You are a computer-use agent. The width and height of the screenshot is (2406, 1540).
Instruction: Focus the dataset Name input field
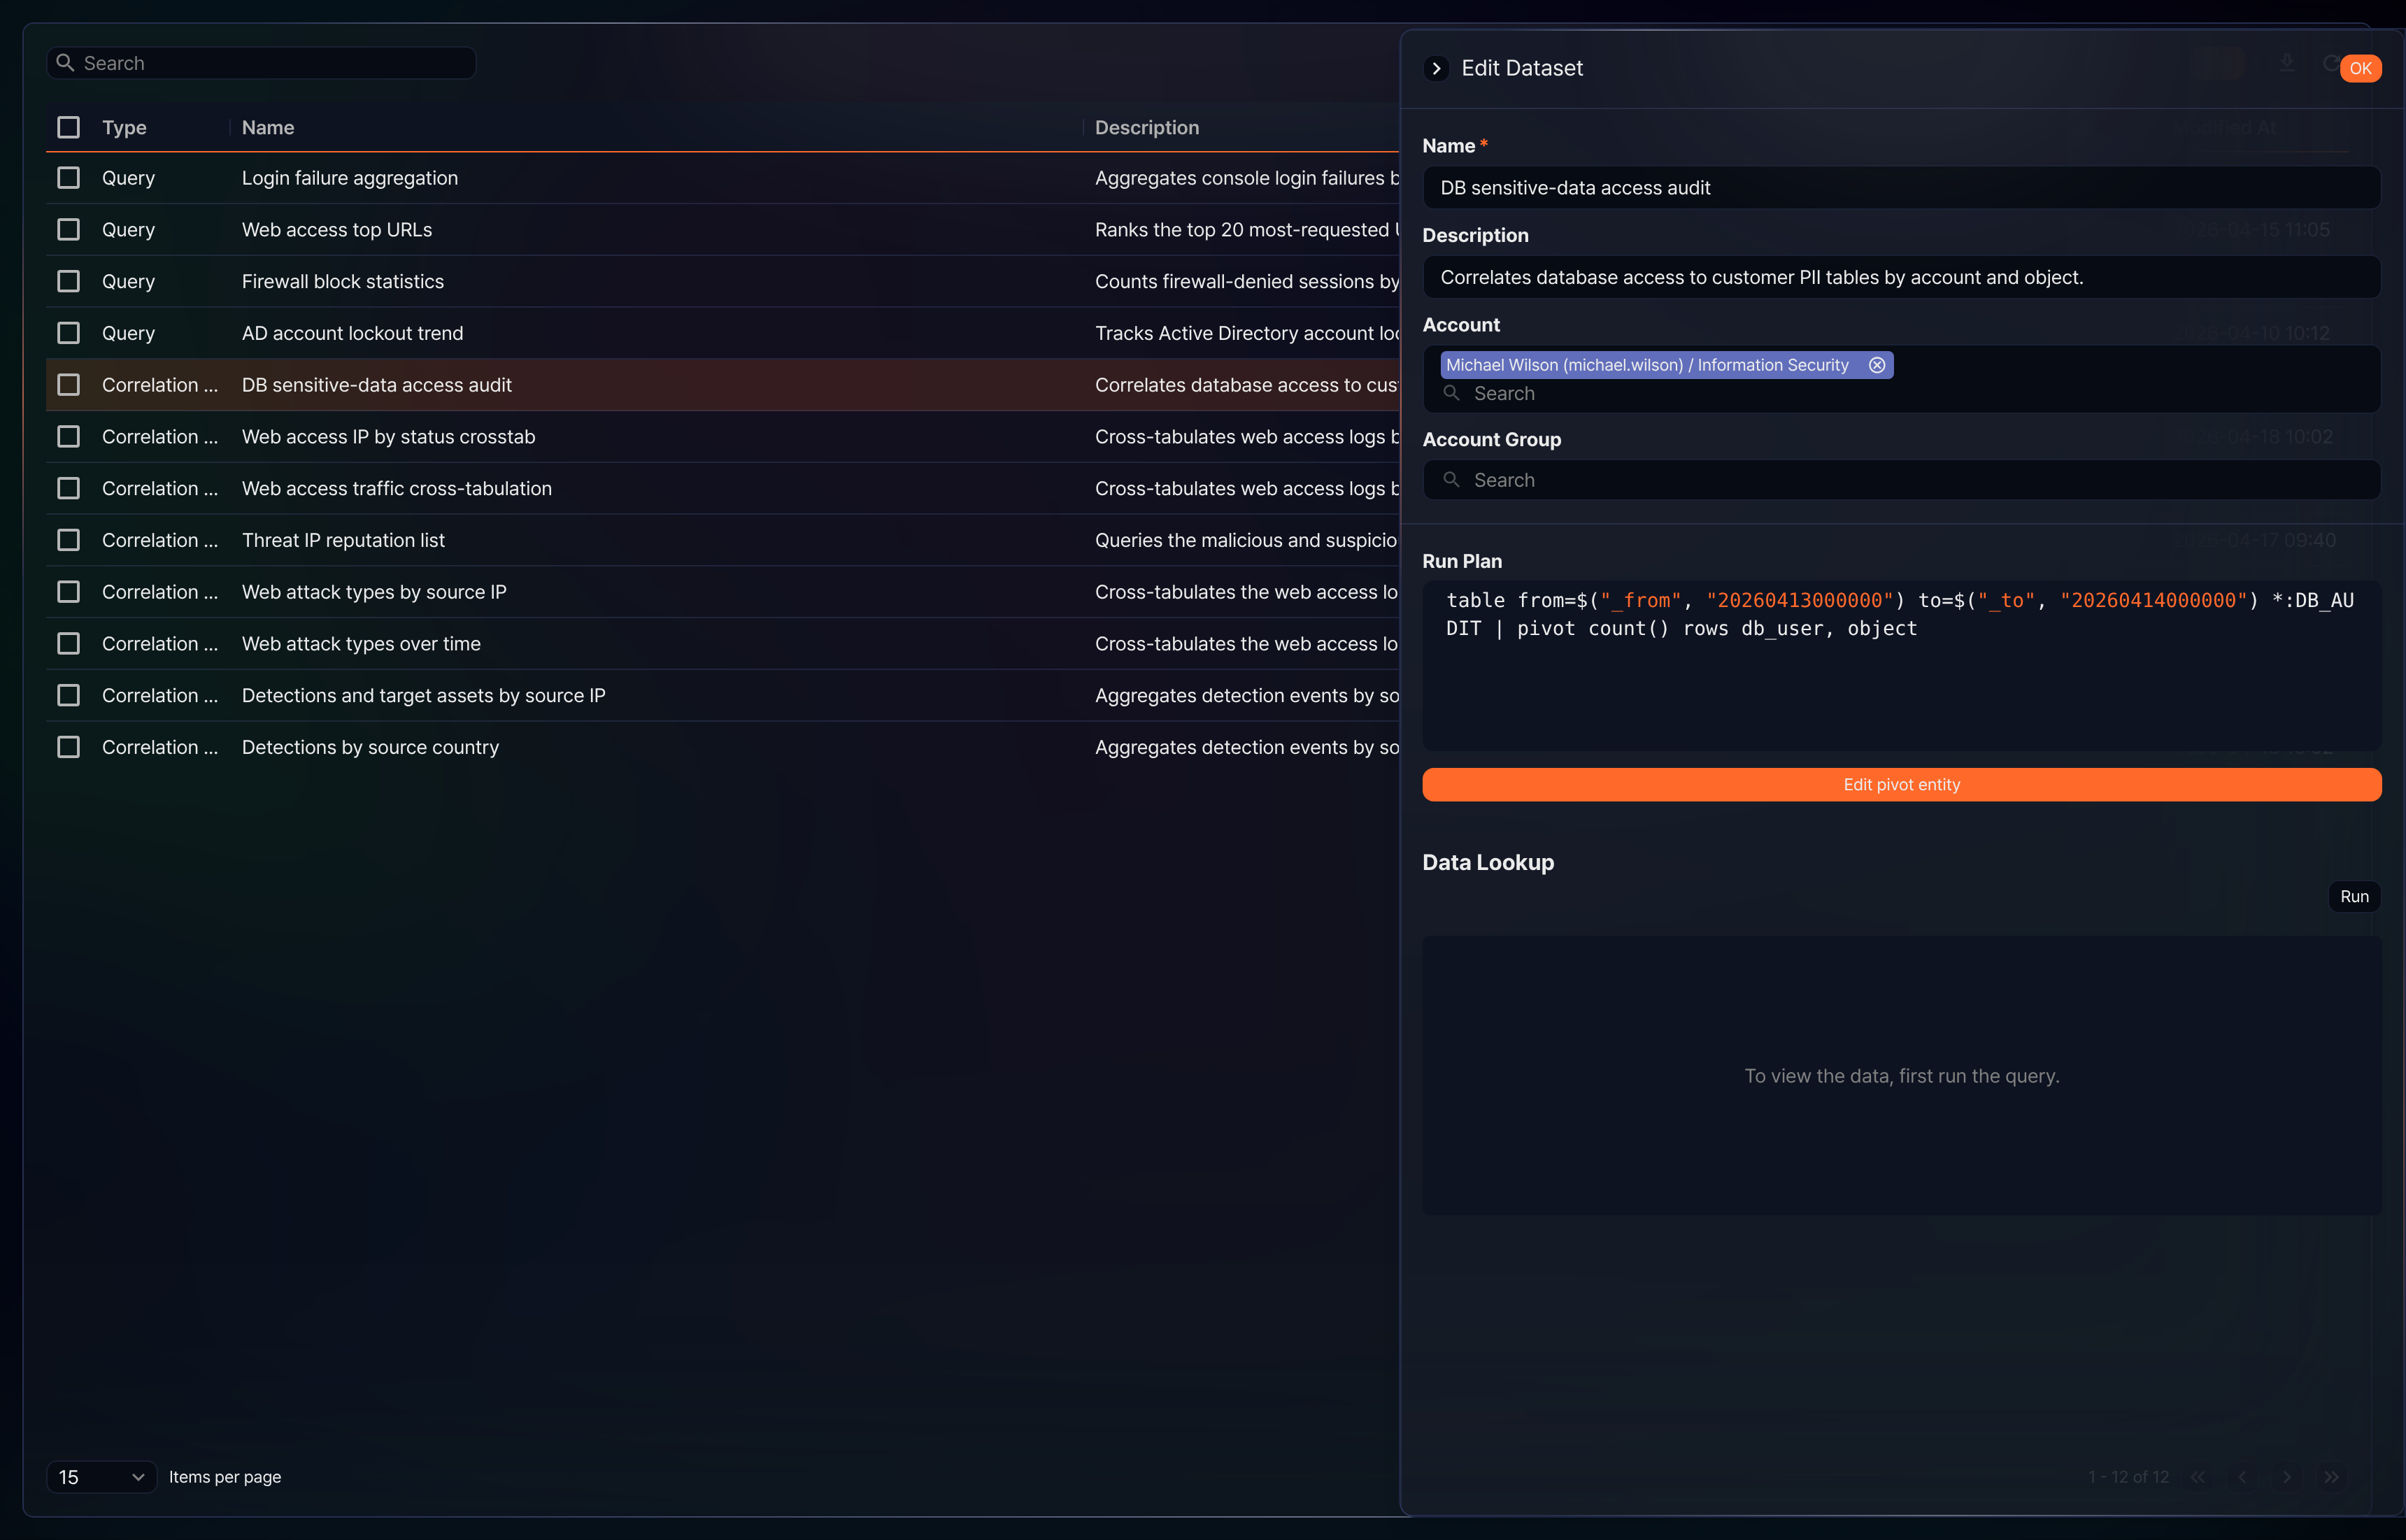(x=1902, y=188)
